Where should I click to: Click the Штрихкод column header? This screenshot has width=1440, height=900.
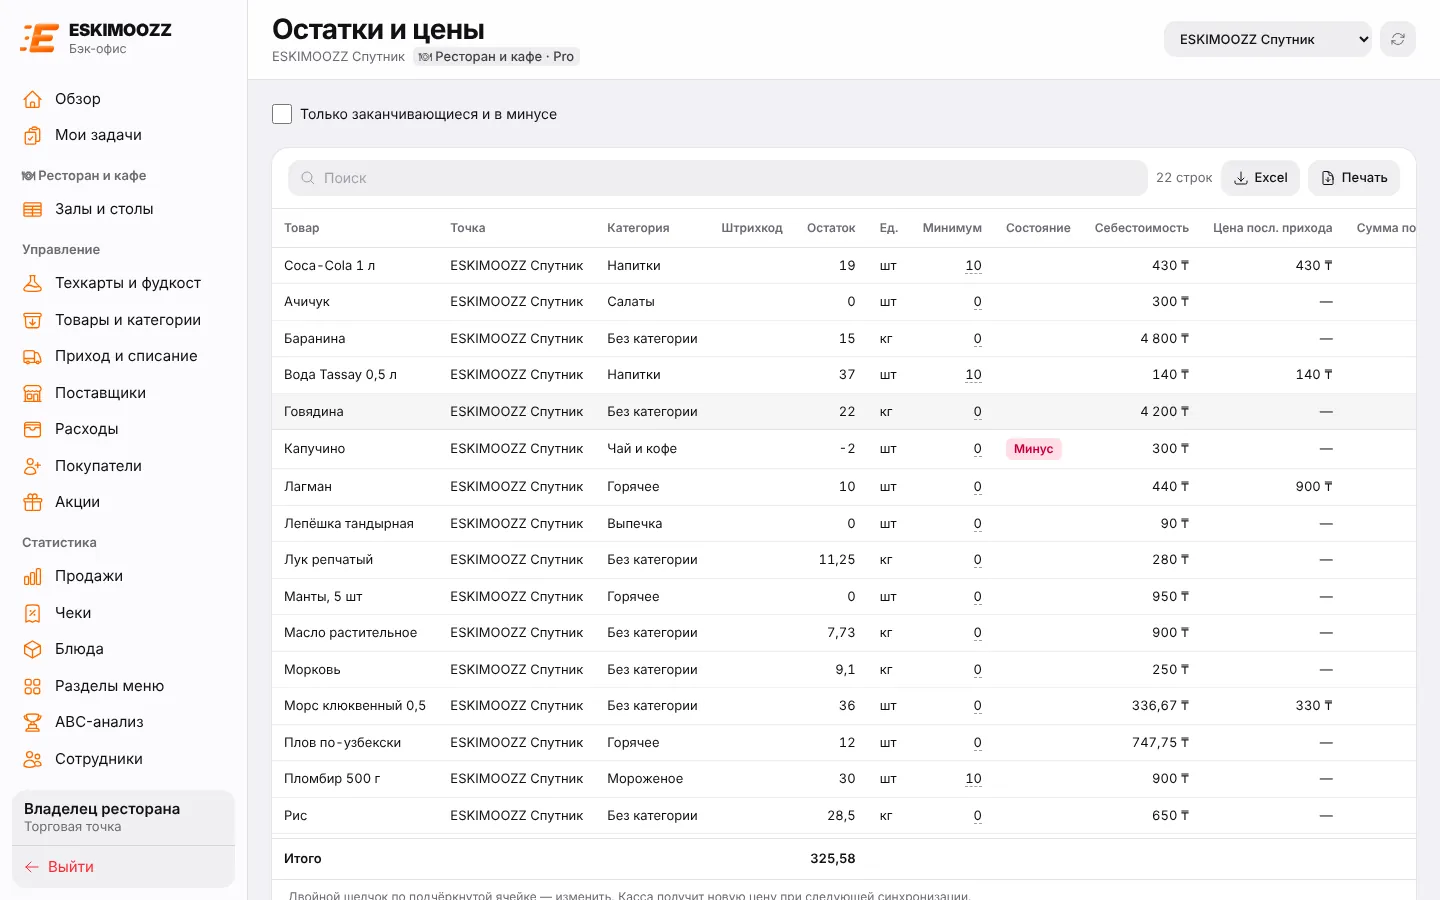(x=752, y=228)
